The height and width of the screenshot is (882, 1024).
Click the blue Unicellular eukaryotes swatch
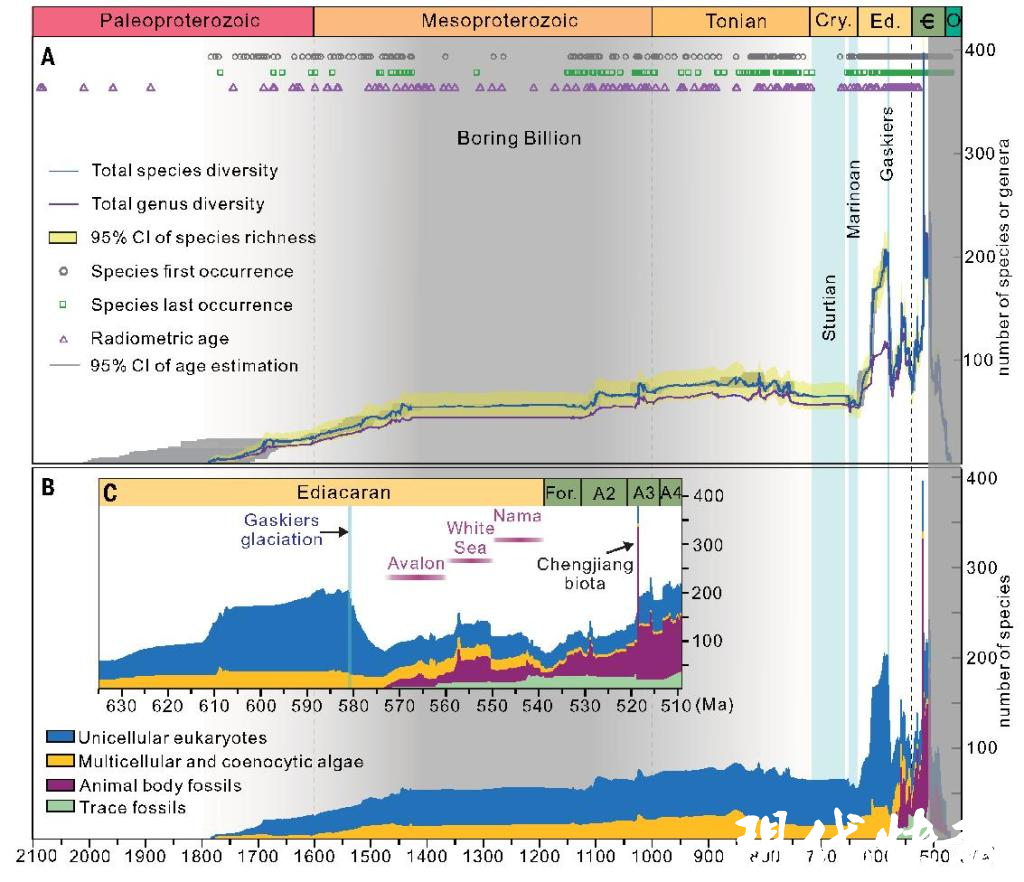[60, 738]
